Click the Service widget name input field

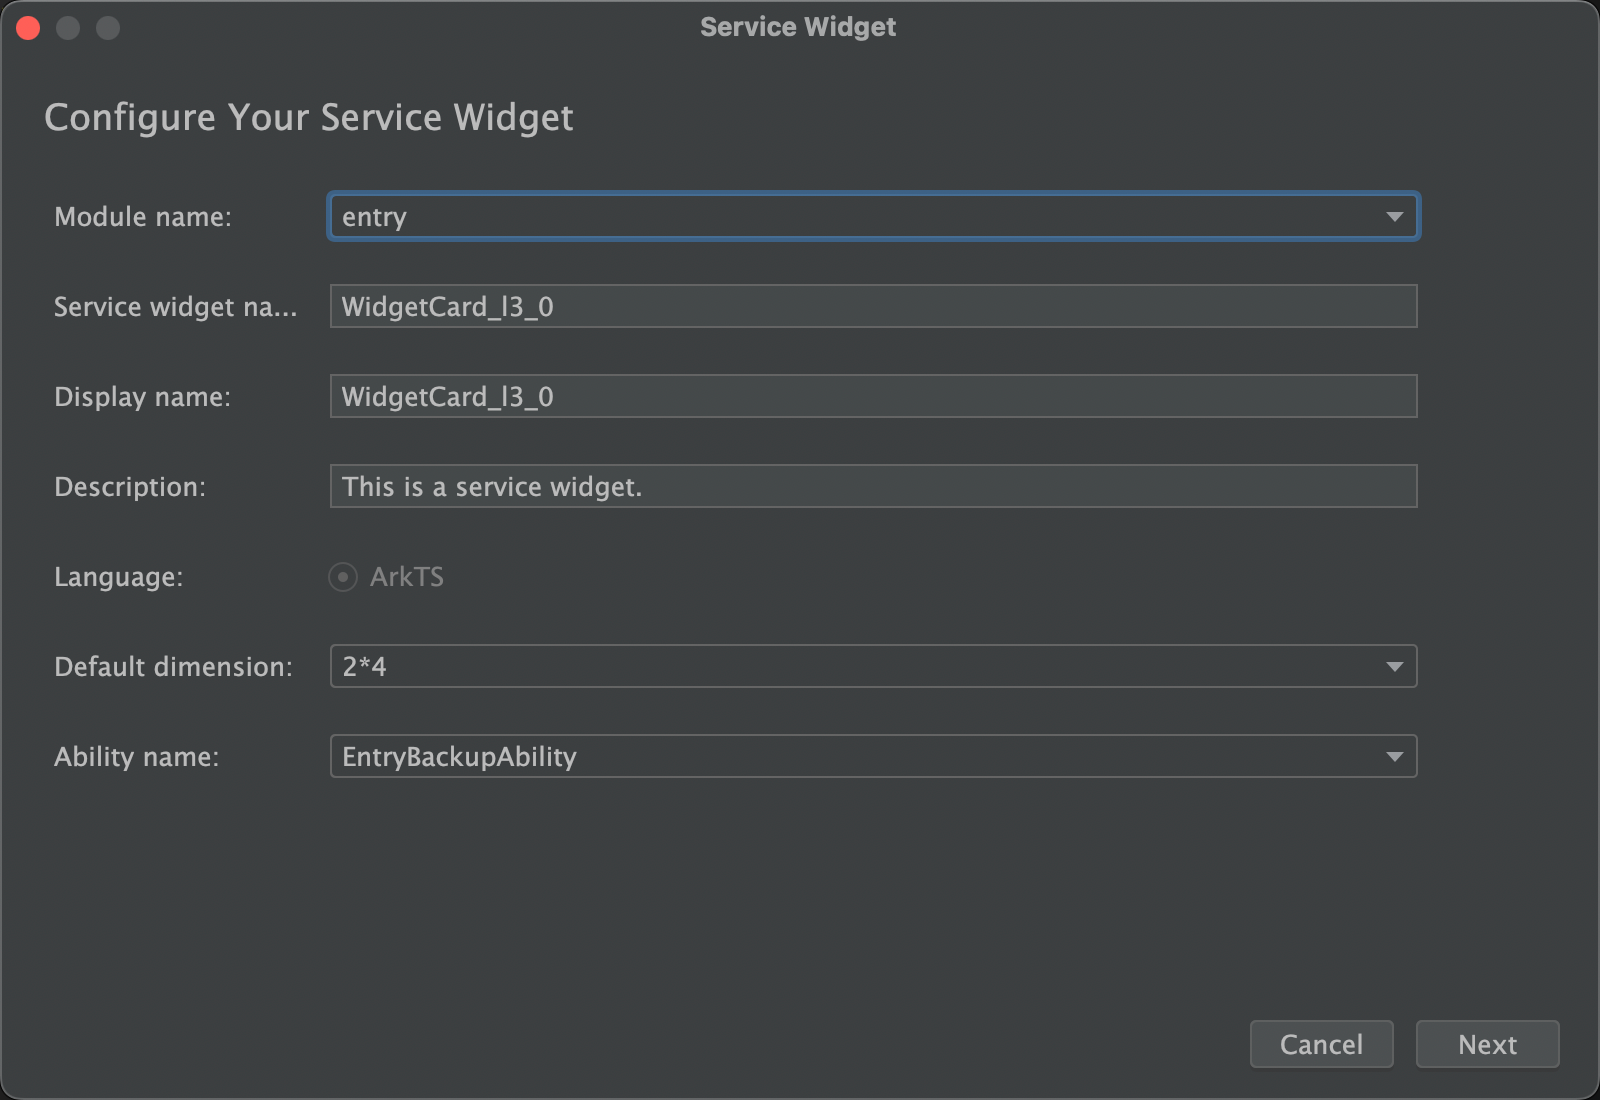[x=873, y=306]
